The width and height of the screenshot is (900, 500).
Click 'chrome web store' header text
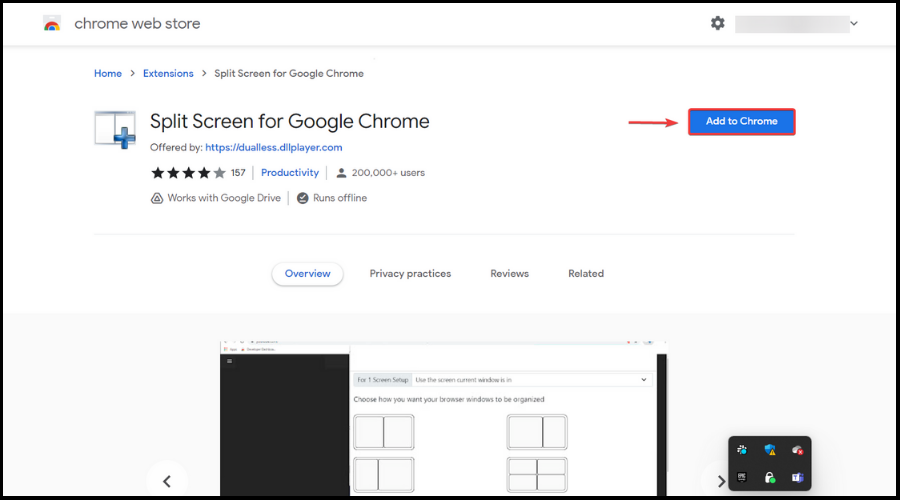pos(137,24)
